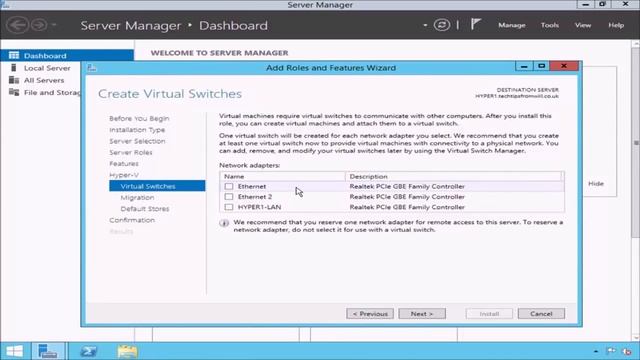Screen dimensions: 640x360
Task: Select Local Server in the sidebar
Action: click(47, 68)
